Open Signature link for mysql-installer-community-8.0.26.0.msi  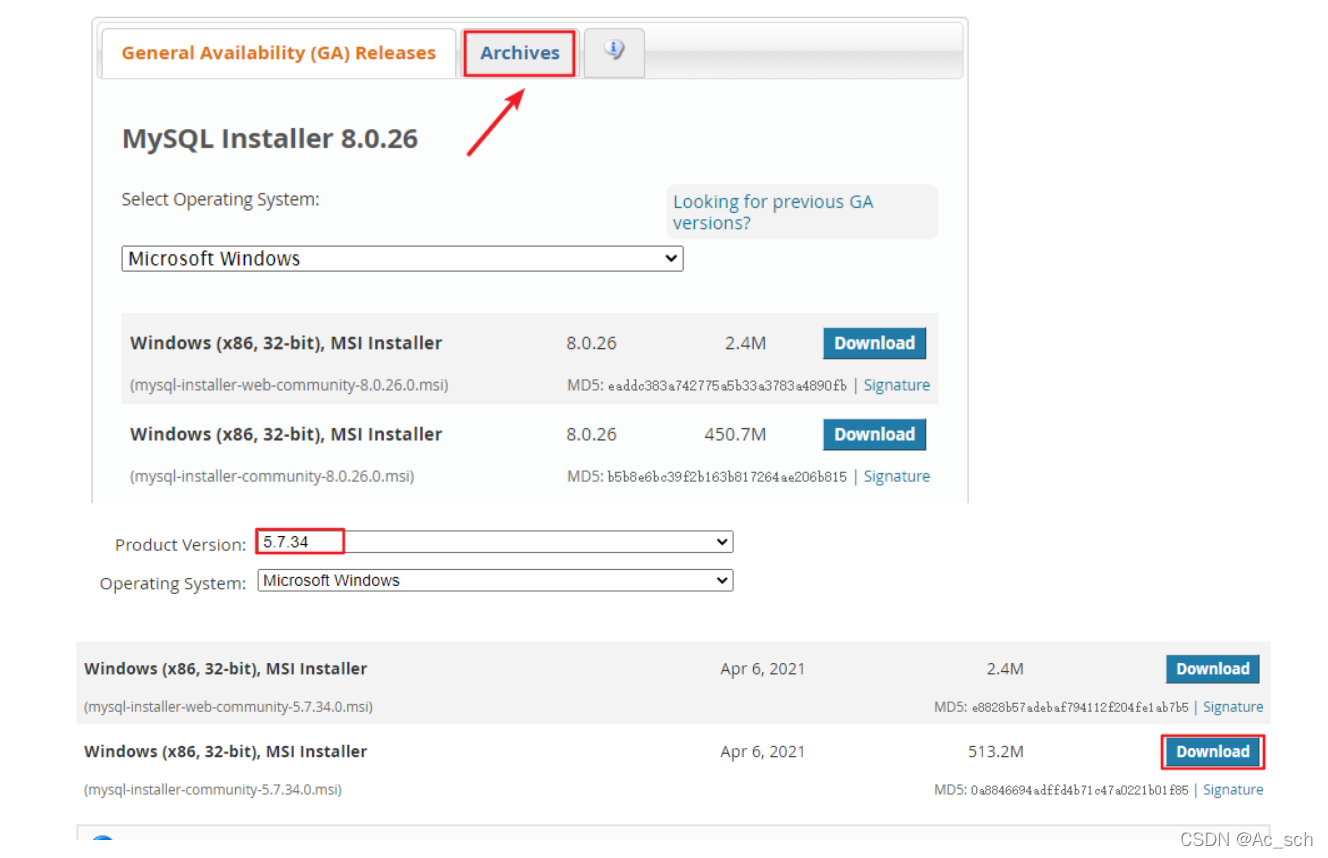897,476
